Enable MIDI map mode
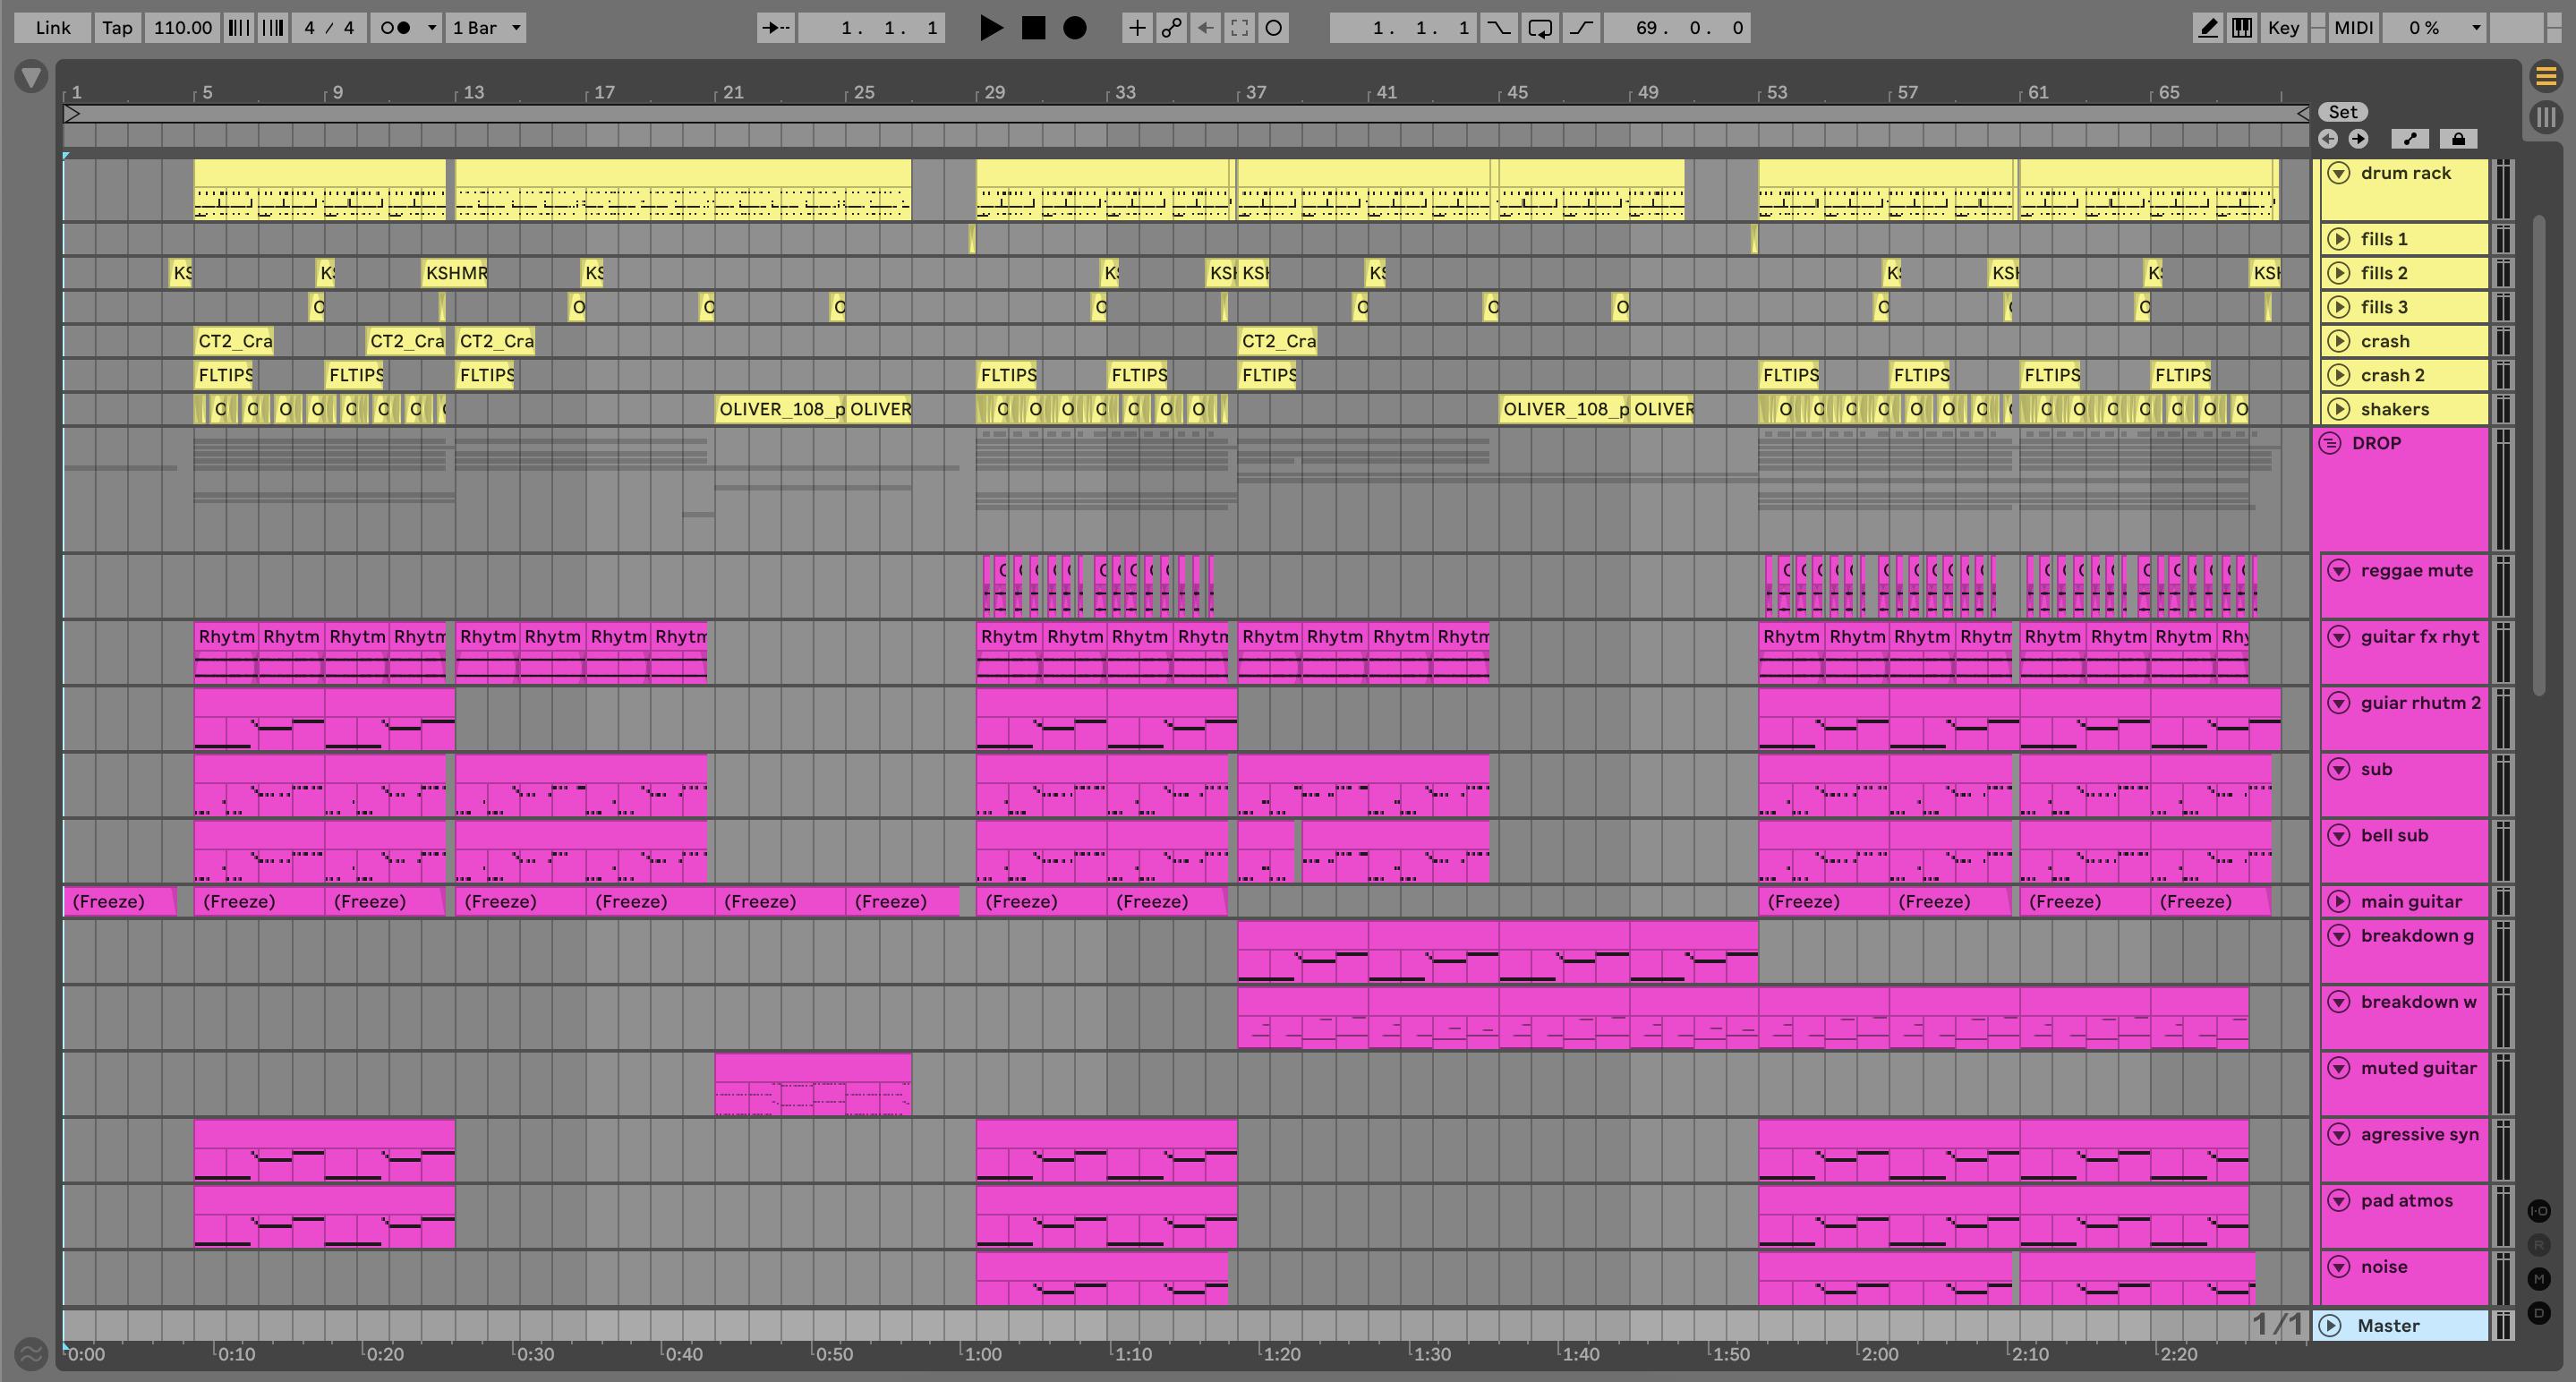The image size is (2576, 1382). 2353,28
